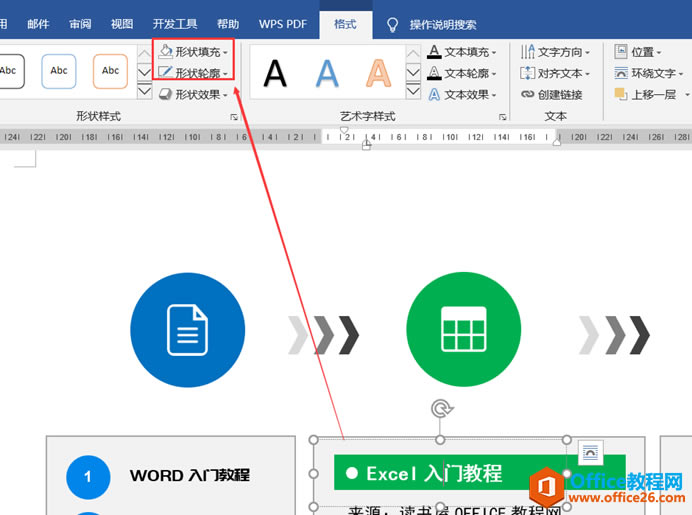
Task: Open the 艺术字样式 dialog launcher
Action: (x=502, y=117)
